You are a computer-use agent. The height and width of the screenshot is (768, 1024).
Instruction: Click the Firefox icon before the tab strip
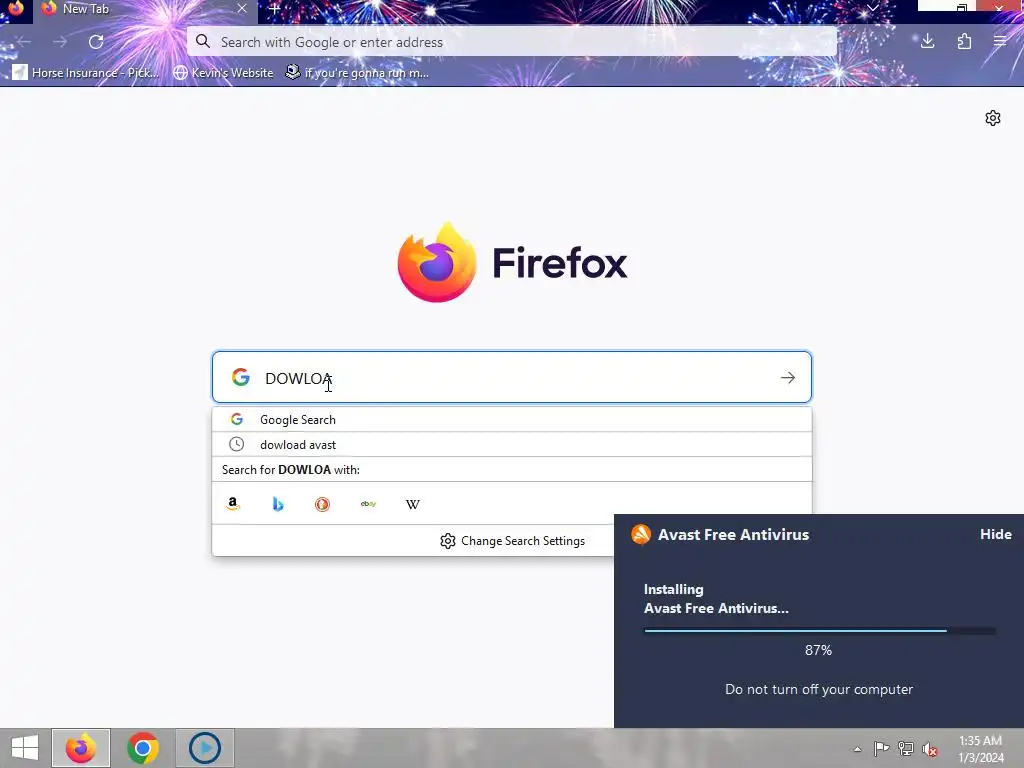pos(16,8)
